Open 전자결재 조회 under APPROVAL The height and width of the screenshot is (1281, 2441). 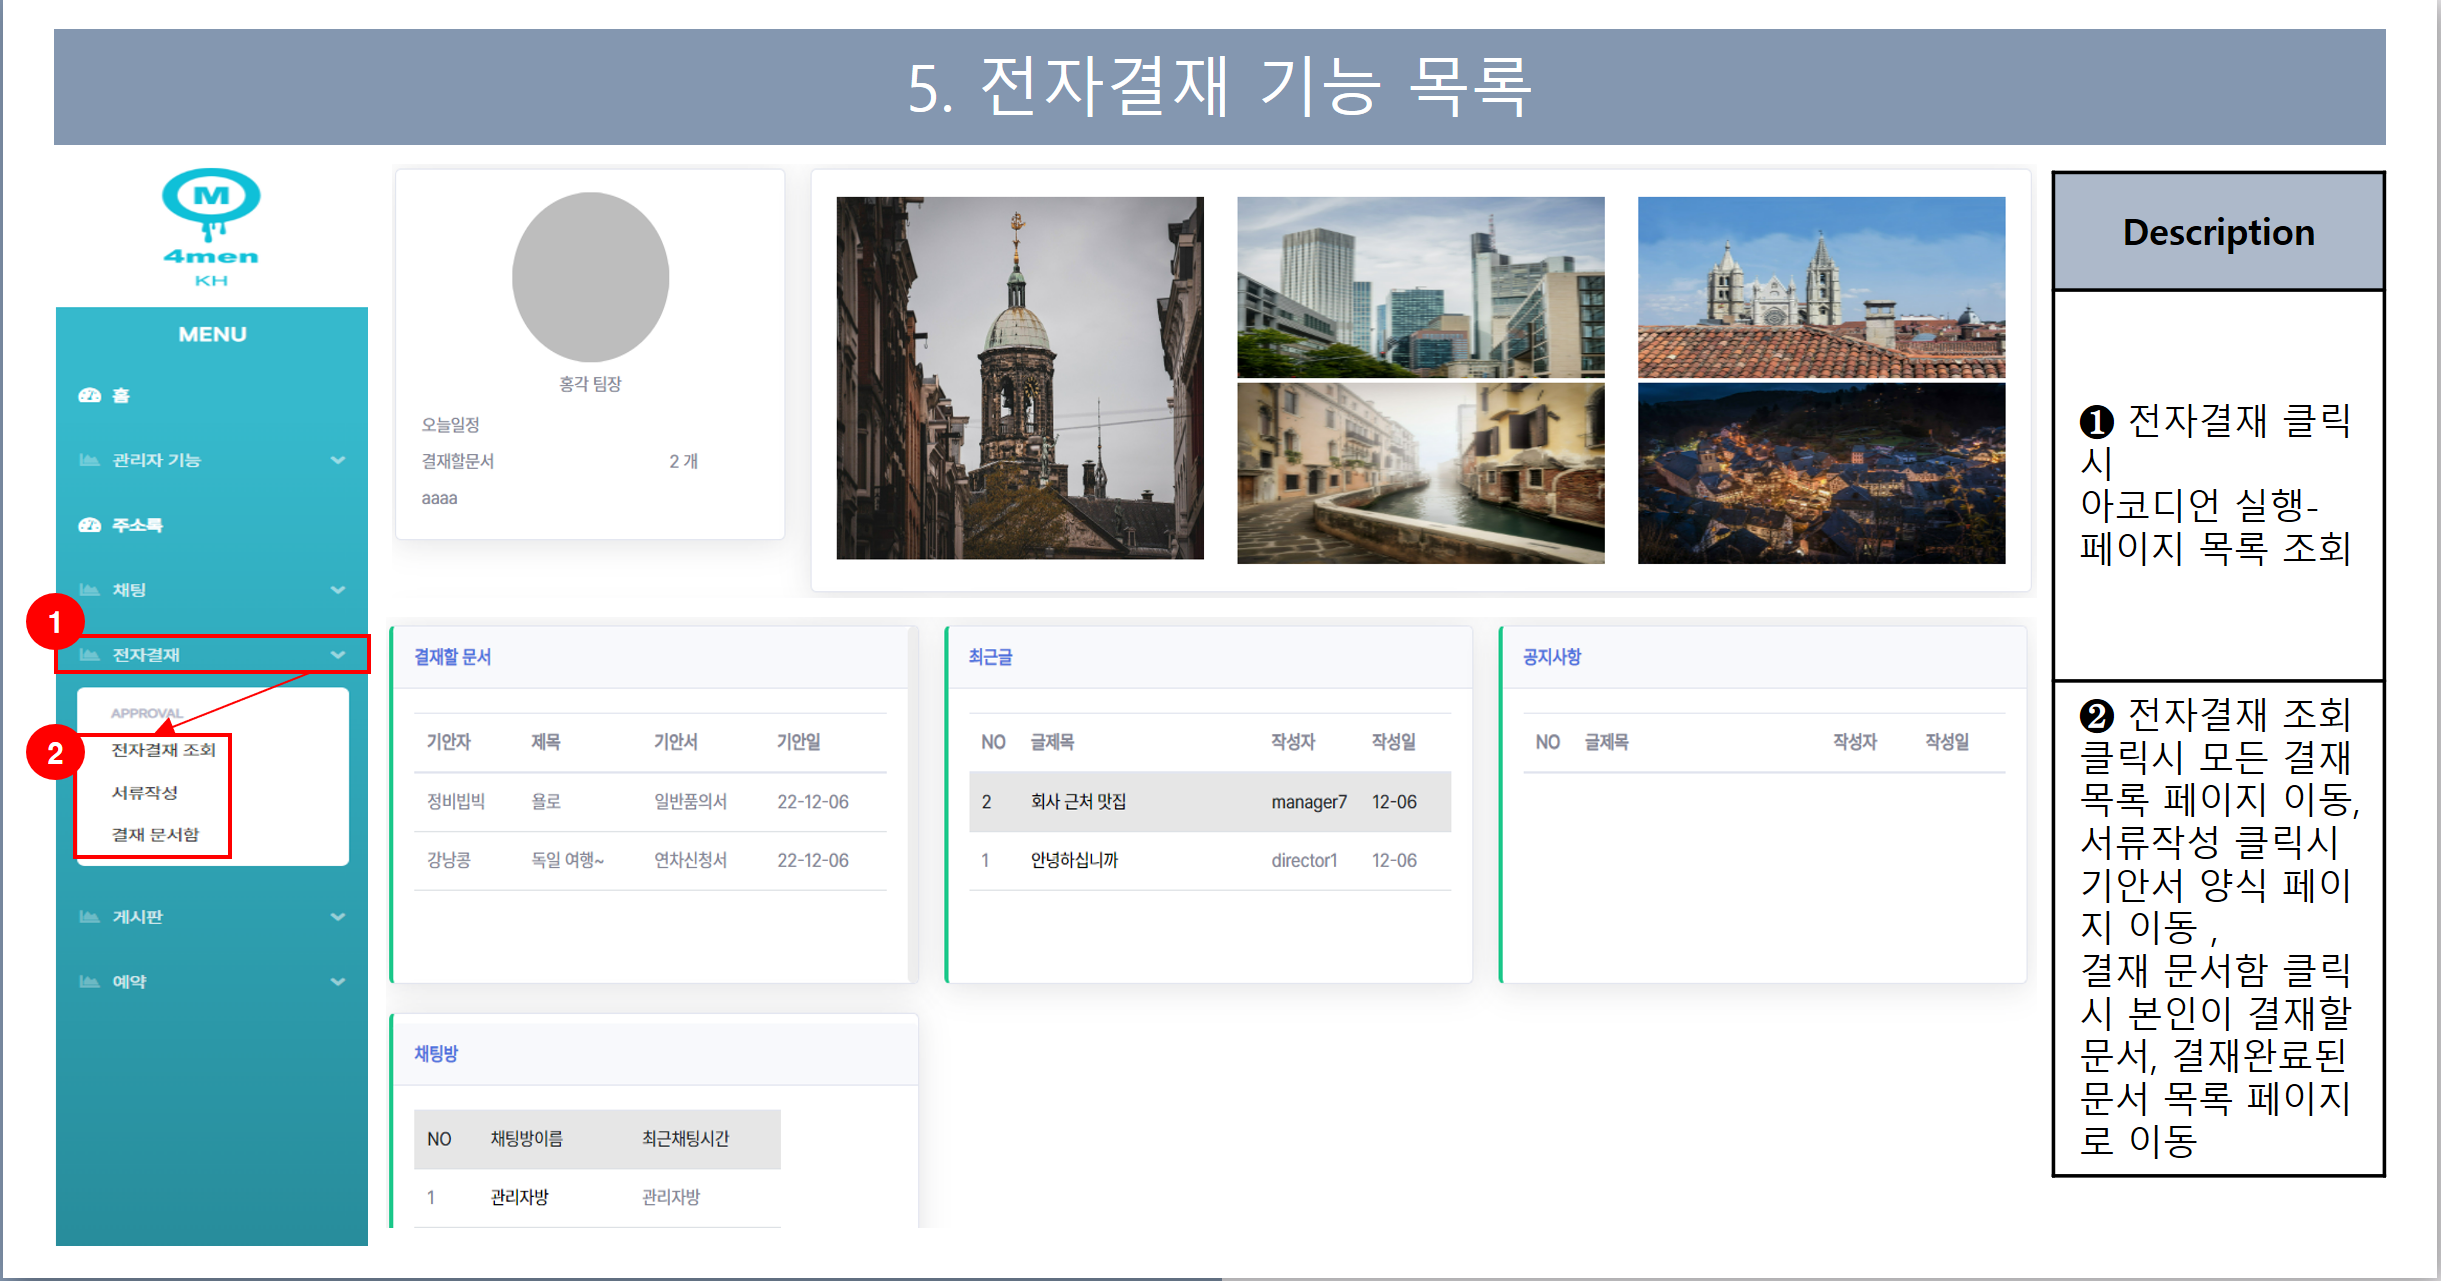(x=163, y=750)
